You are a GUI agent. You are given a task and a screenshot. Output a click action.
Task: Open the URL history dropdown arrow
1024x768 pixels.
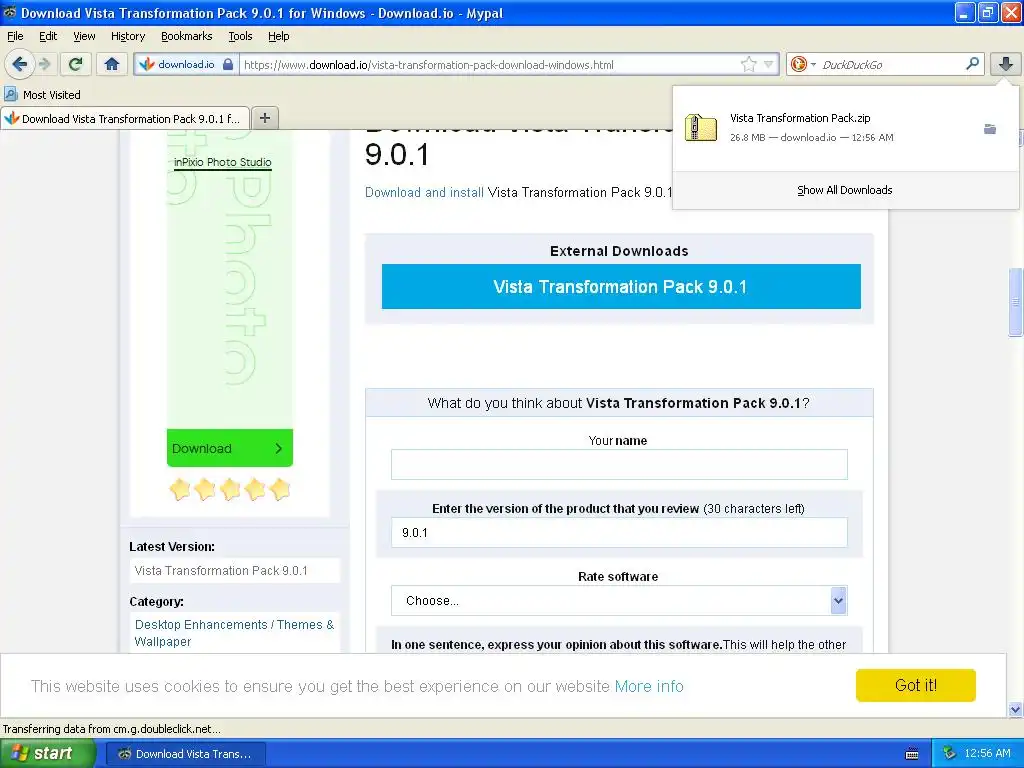coord(768,64)
